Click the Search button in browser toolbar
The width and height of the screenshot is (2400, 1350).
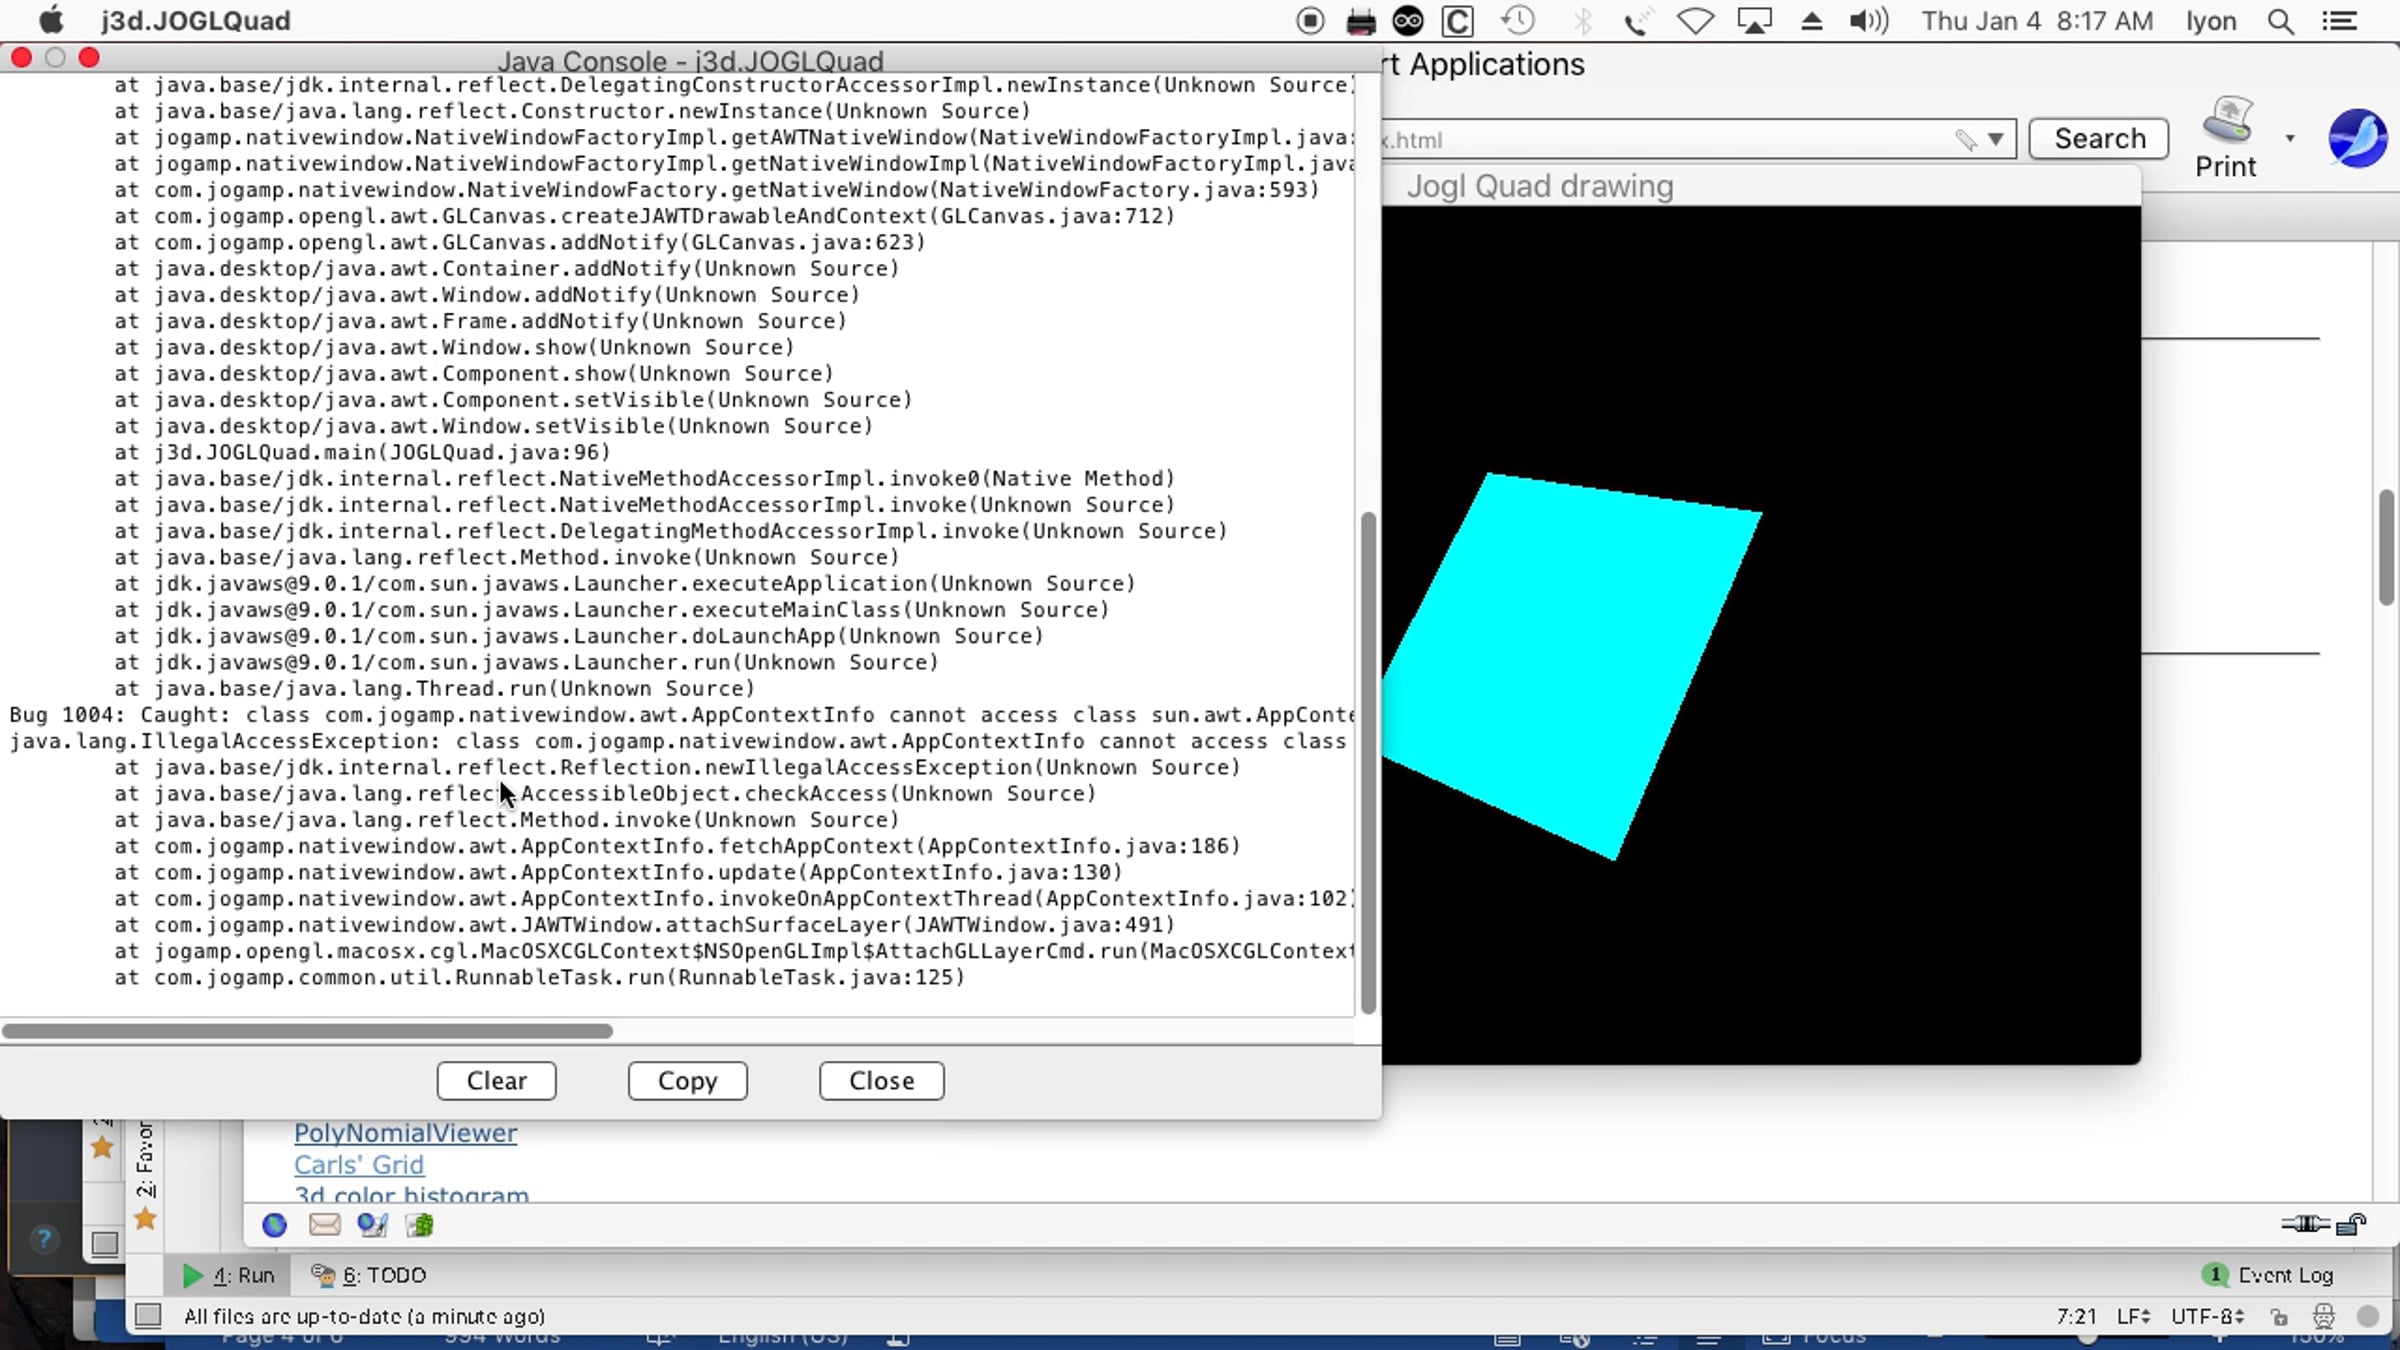(2099, 138)
